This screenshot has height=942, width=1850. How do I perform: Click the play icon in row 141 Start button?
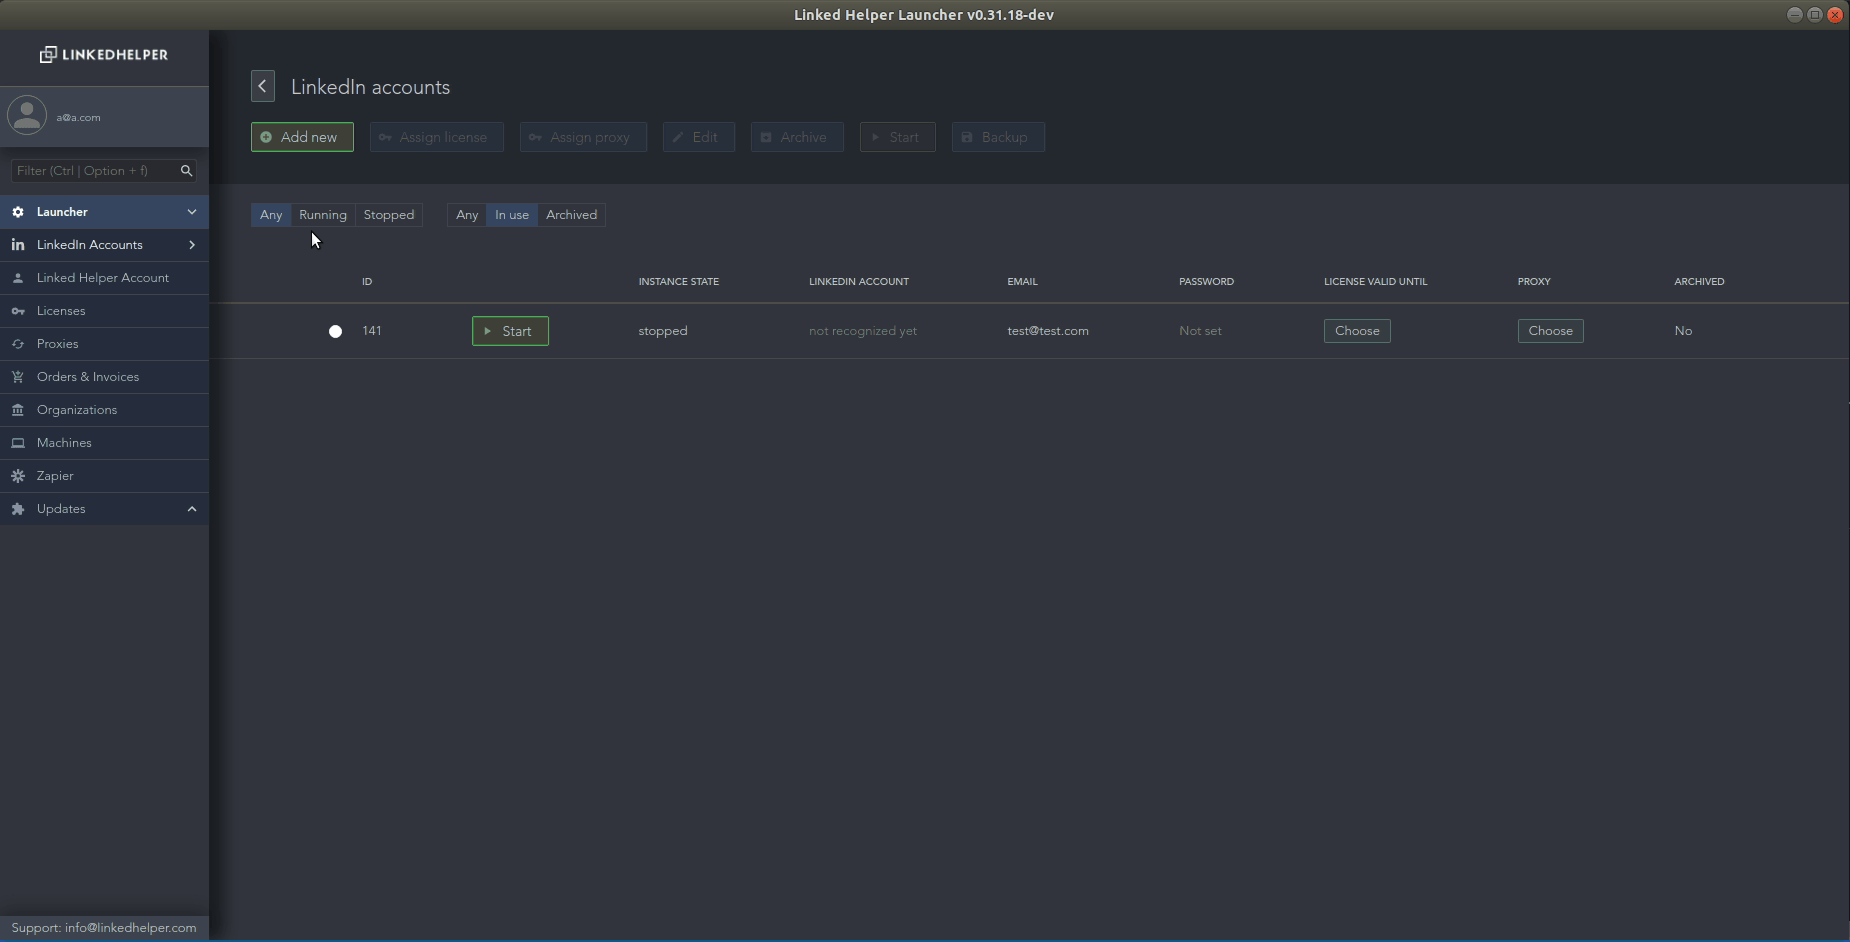click(488, 331)
